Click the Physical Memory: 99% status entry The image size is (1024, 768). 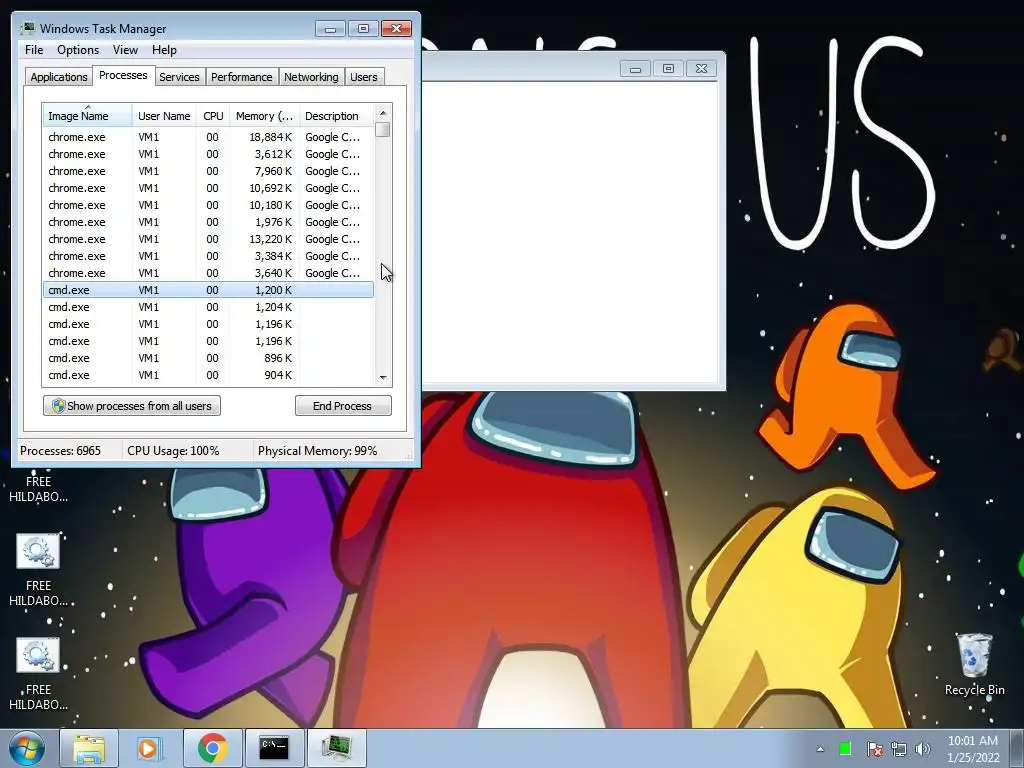[x=317, y=451]
